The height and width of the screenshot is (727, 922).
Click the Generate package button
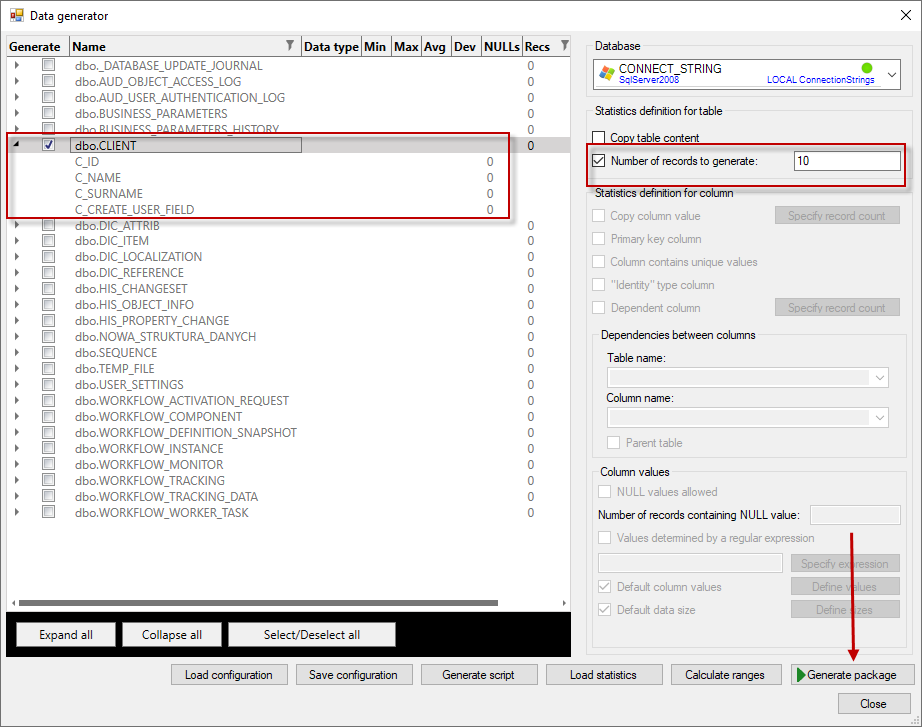click(852, 675)
